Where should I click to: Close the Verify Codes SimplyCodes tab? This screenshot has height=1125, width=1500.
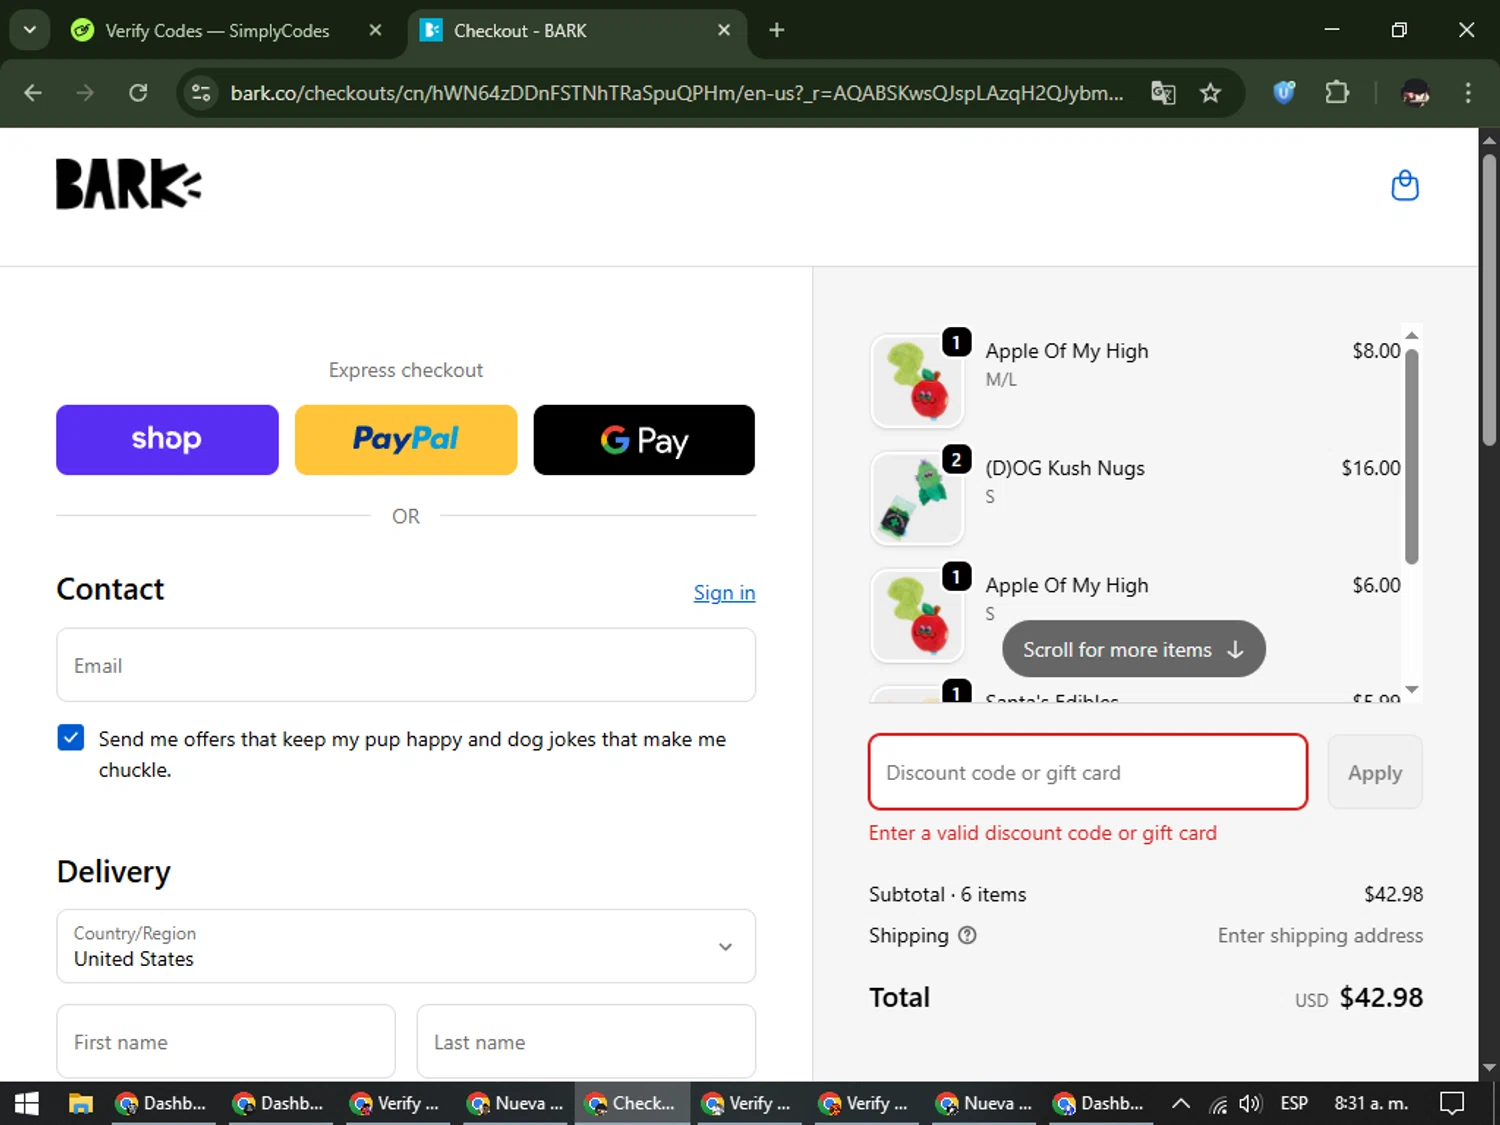point(376,31)
